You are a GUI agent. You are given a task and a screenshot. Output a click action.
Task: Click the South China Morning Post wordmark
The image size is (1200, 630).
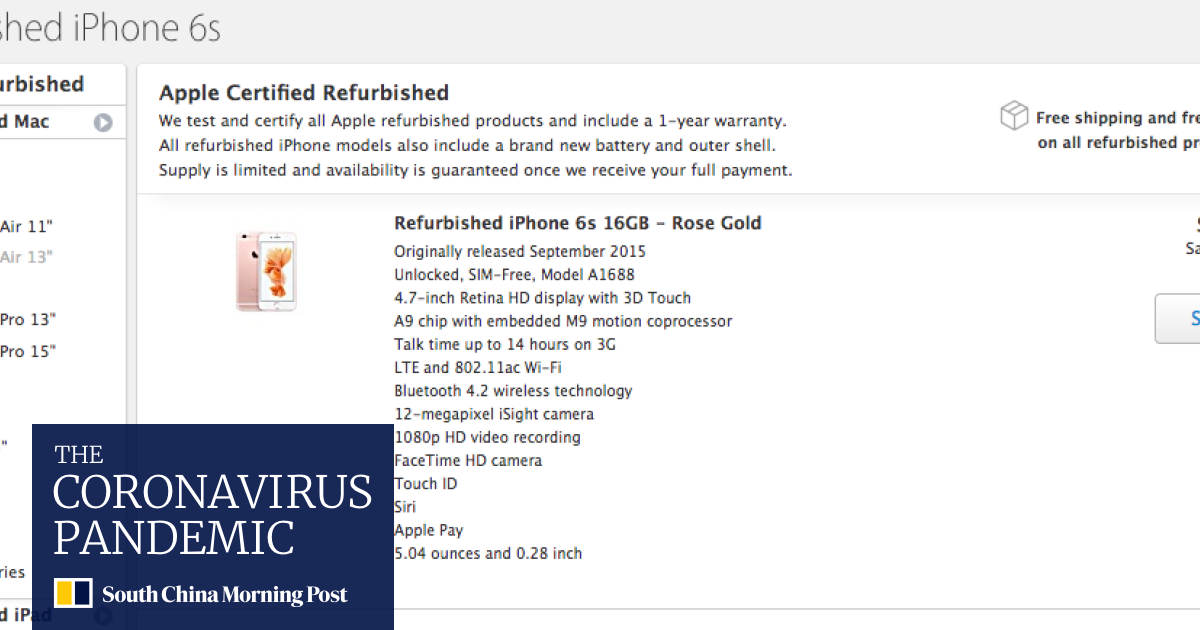click(x=225, y=594)
